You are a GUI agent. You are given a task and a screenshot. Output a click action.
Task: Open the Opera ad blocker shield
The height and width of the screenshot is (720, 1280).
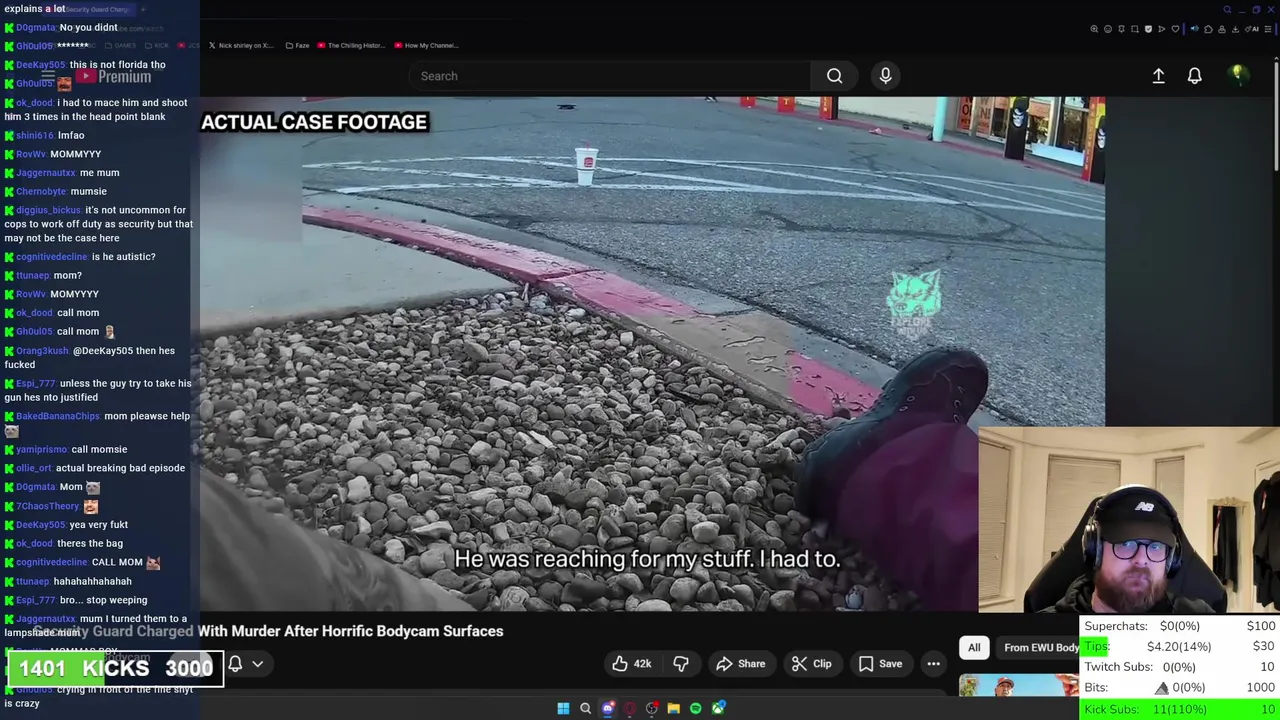(x=1148, y=29)
